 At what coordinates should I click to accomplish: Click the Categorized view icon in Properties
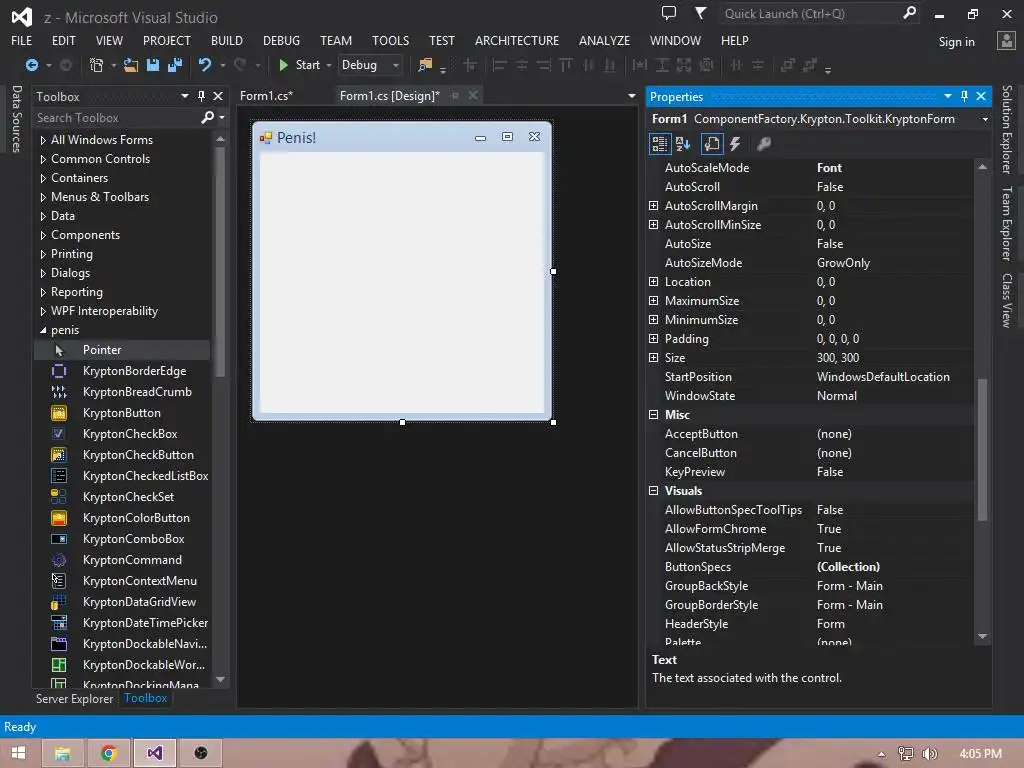coord(660,144)
